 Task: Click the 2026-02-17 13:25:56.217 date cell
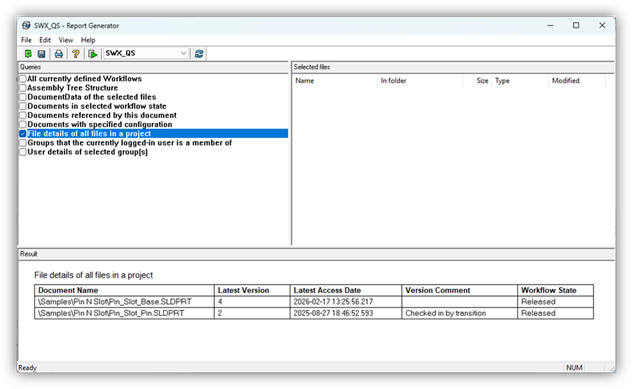346,302
